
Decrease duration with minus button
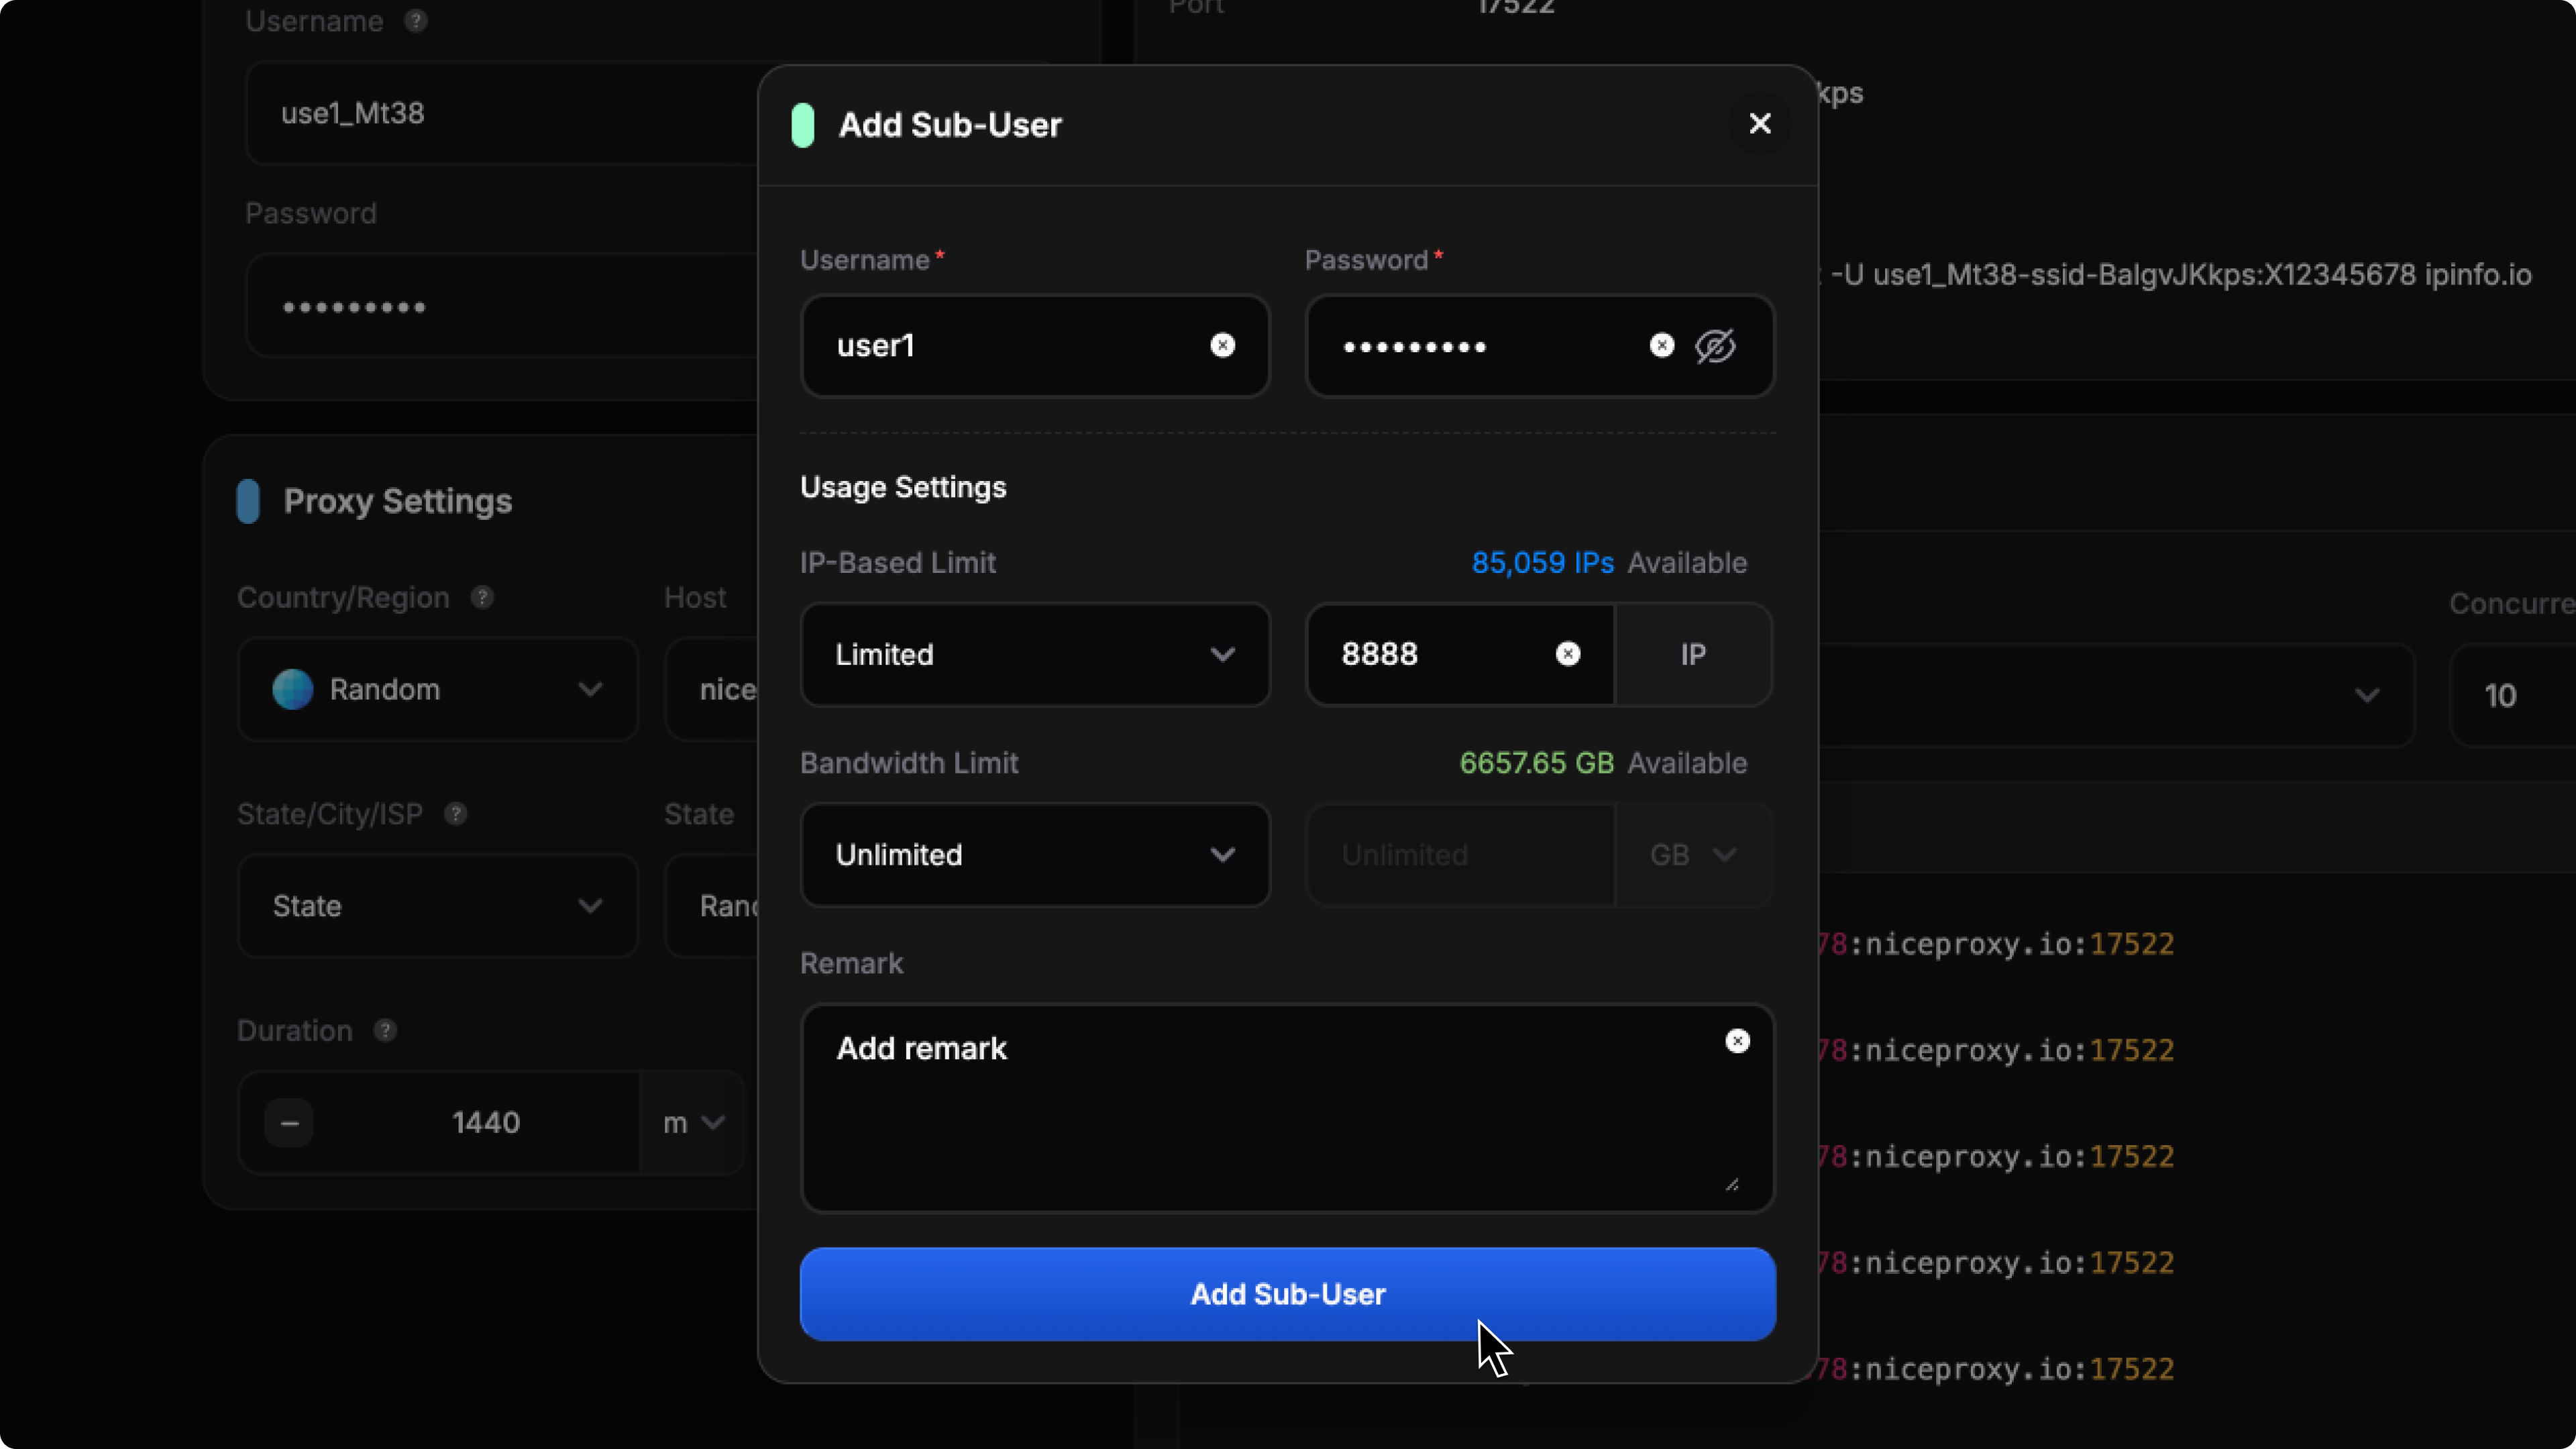(x=289, y=1123)
